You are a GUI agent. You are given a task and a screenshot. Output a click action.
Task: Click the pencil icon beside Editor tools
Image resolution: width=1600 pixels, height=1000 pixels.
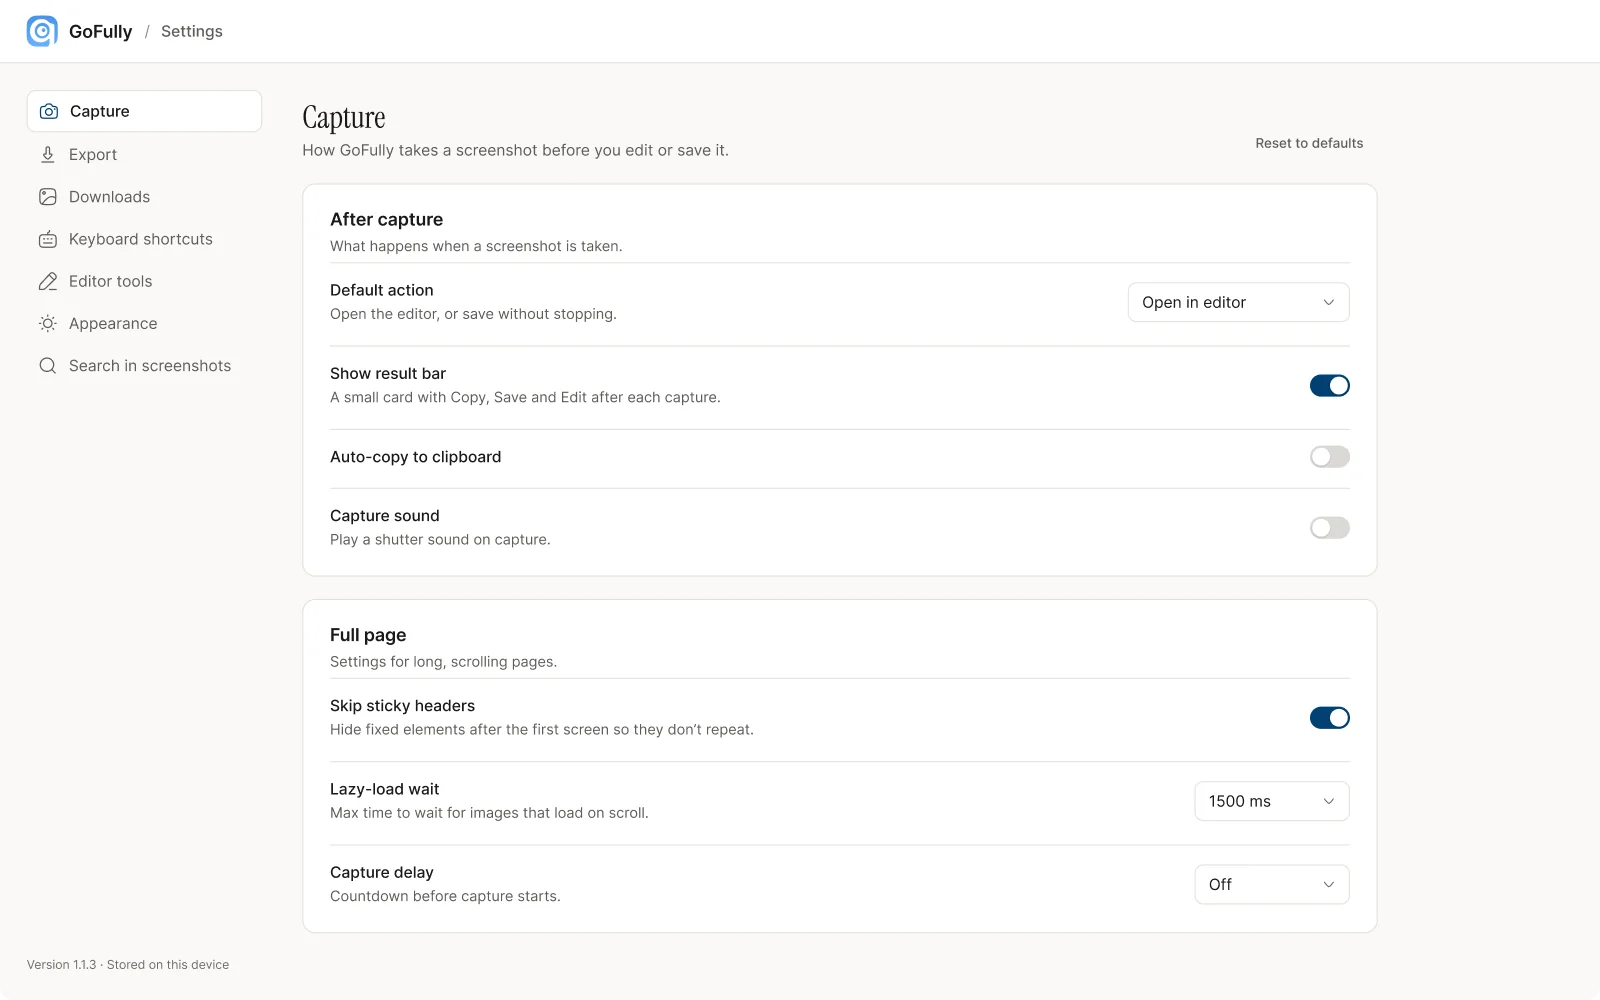48,281
